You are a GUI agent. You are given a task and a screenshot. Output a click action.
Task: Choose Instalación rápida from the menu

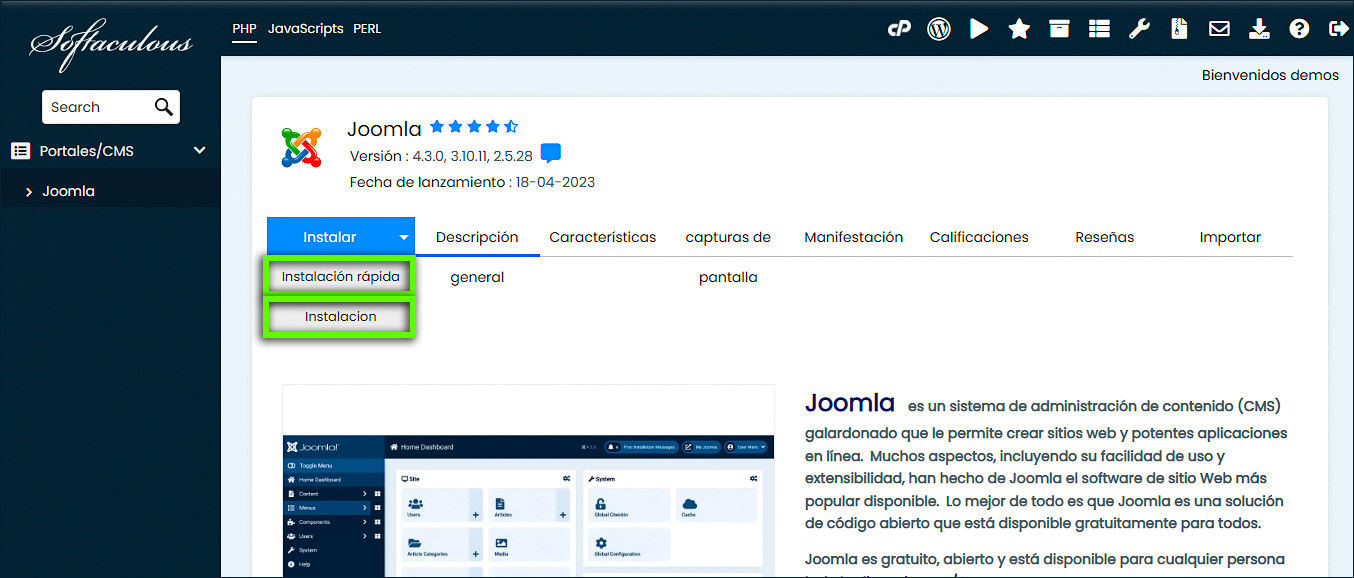pos(338,275)
